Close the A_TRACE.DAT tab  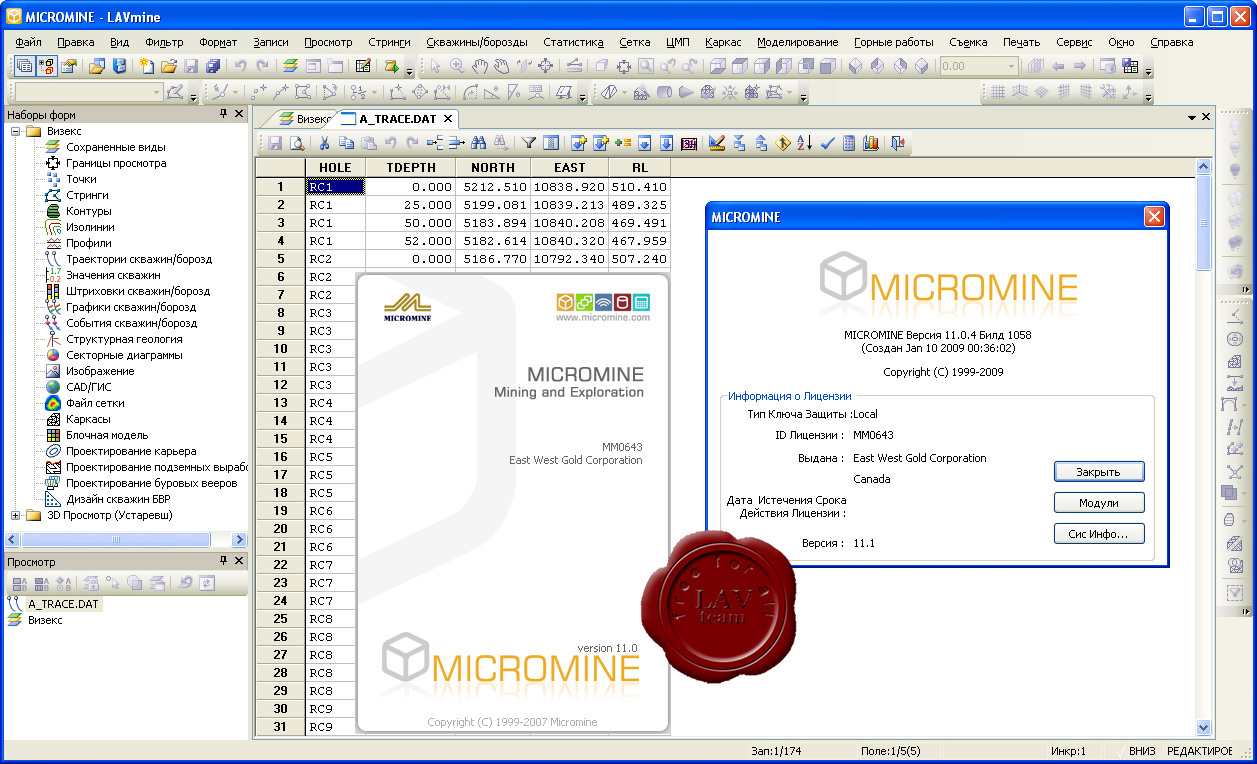coord(448,118)
